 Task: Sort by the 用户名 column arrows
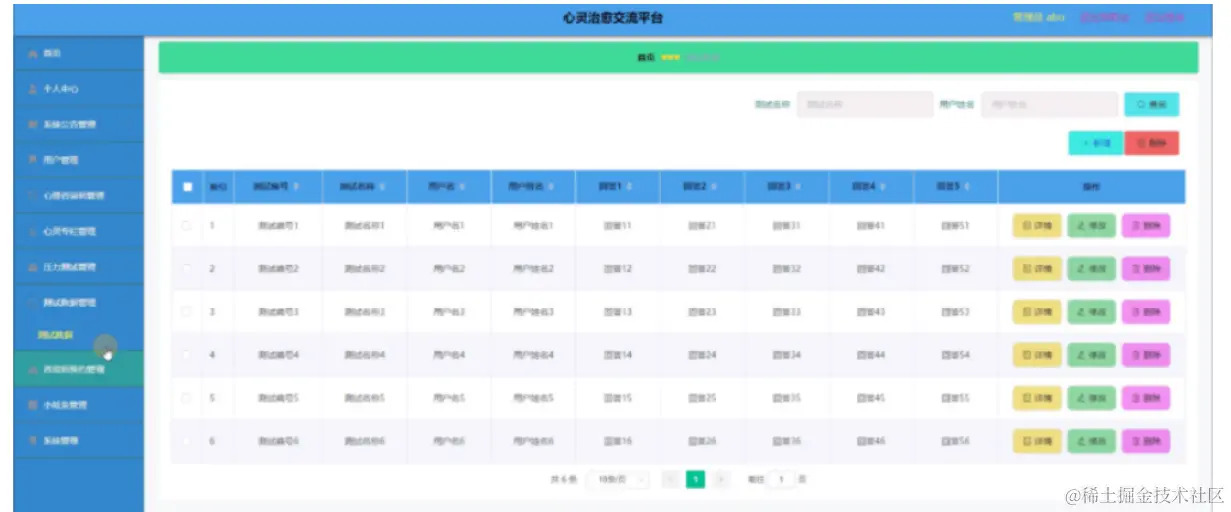(461, 186)
